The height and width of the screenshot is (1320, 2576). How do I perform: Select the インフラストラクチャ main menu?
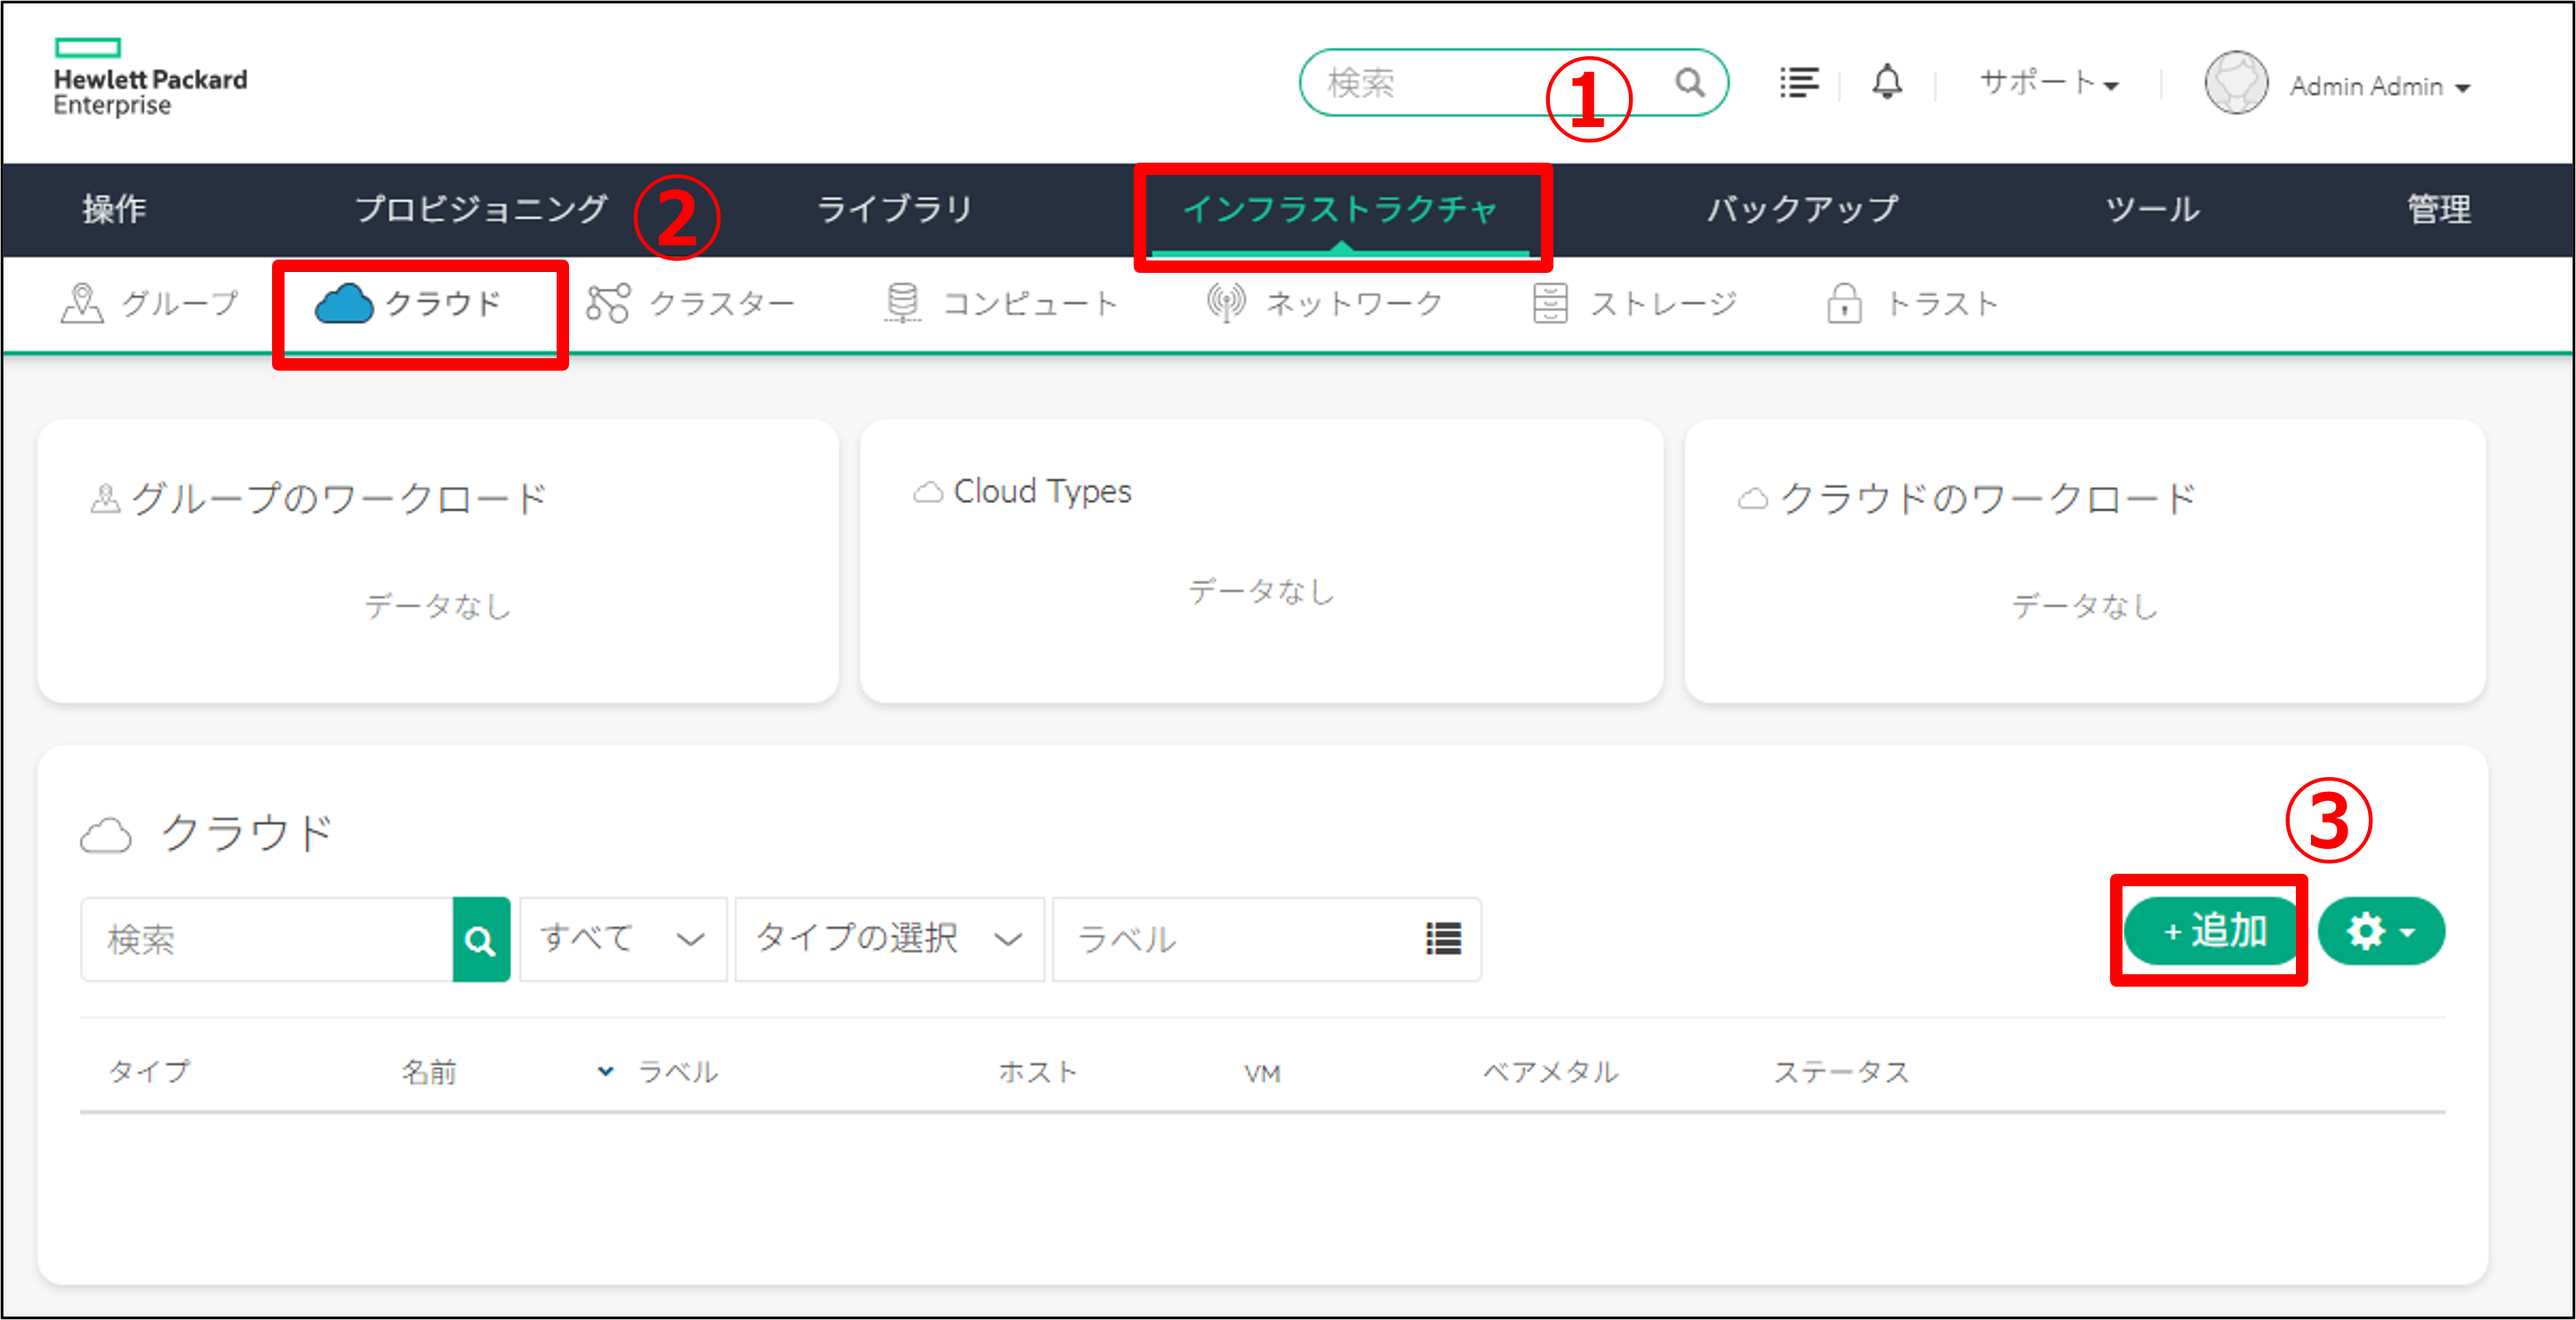(x=1340, y=209)
